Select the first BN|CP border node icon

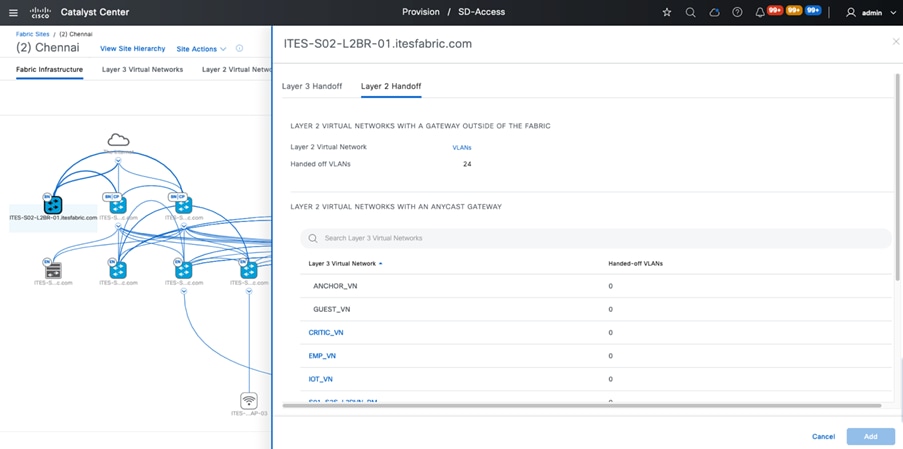(117, 205)
